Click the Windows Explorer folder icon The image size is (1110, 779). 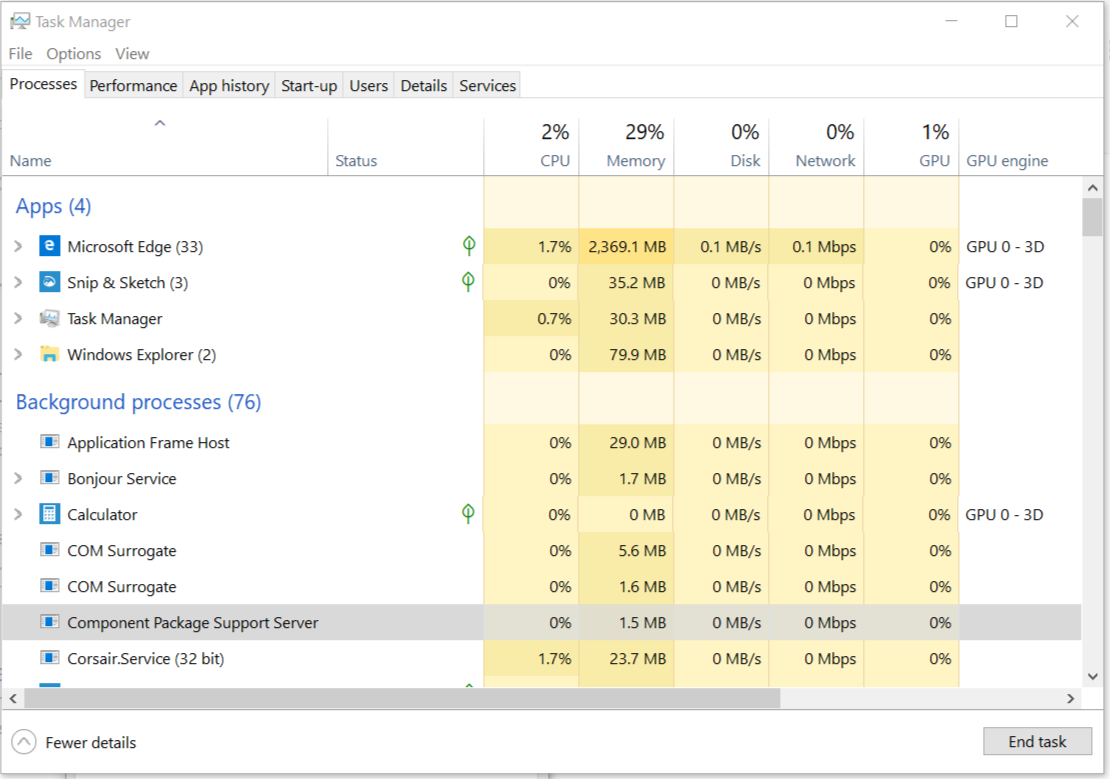49,354
